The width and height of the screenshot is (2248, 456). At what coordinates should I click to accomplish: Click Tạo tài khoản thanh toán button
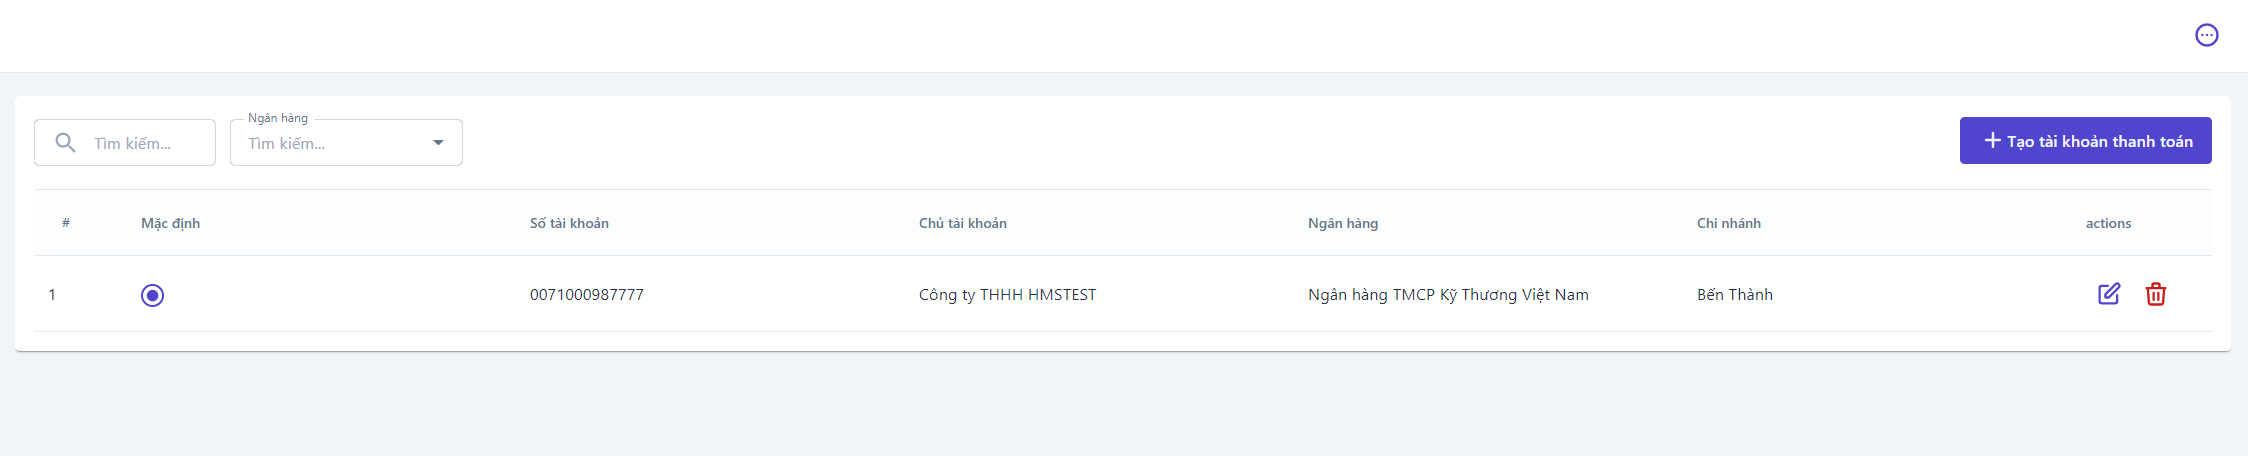[x=2085, y=141]
